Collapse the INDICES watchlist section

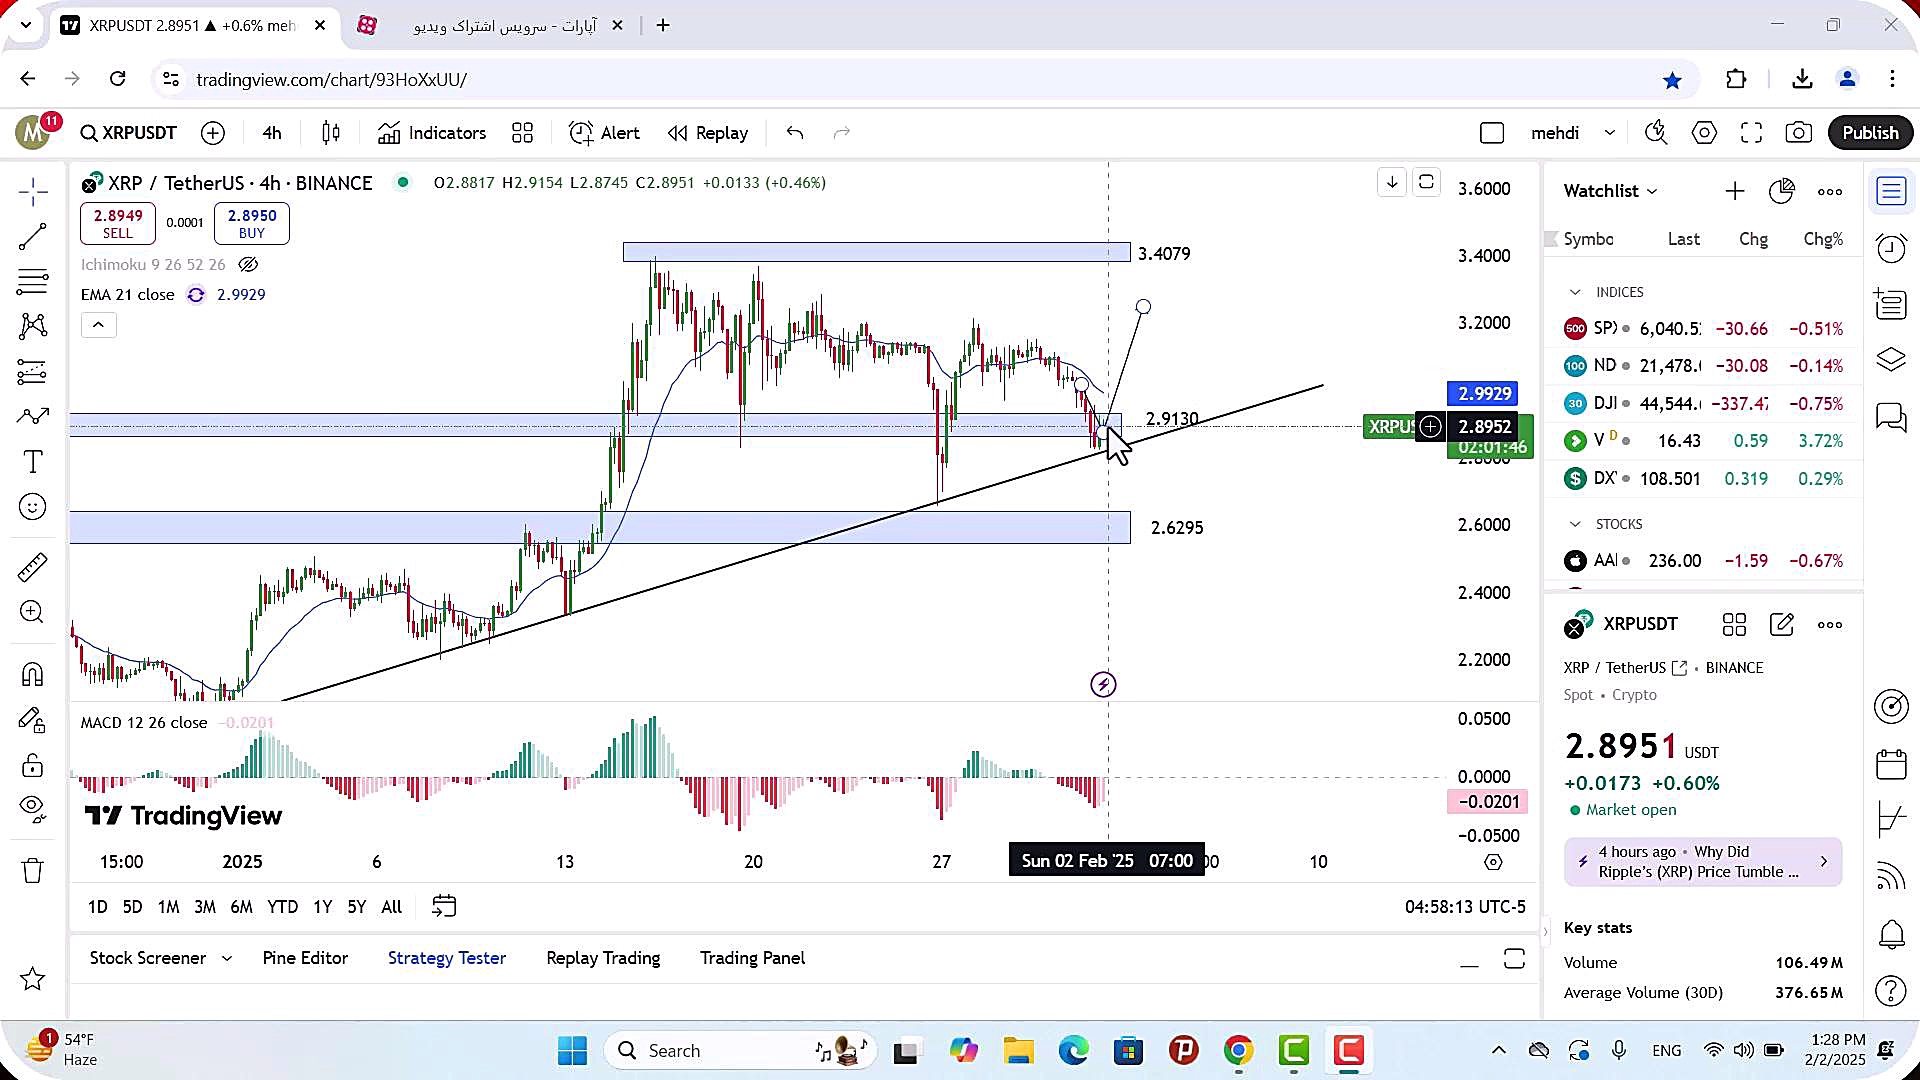1575,292
